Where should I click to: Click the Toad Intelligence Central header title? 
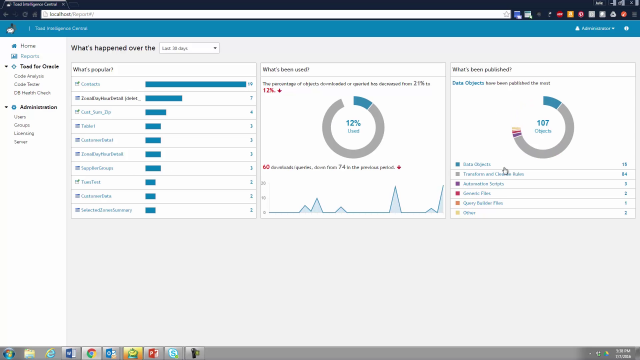point(61,29)
